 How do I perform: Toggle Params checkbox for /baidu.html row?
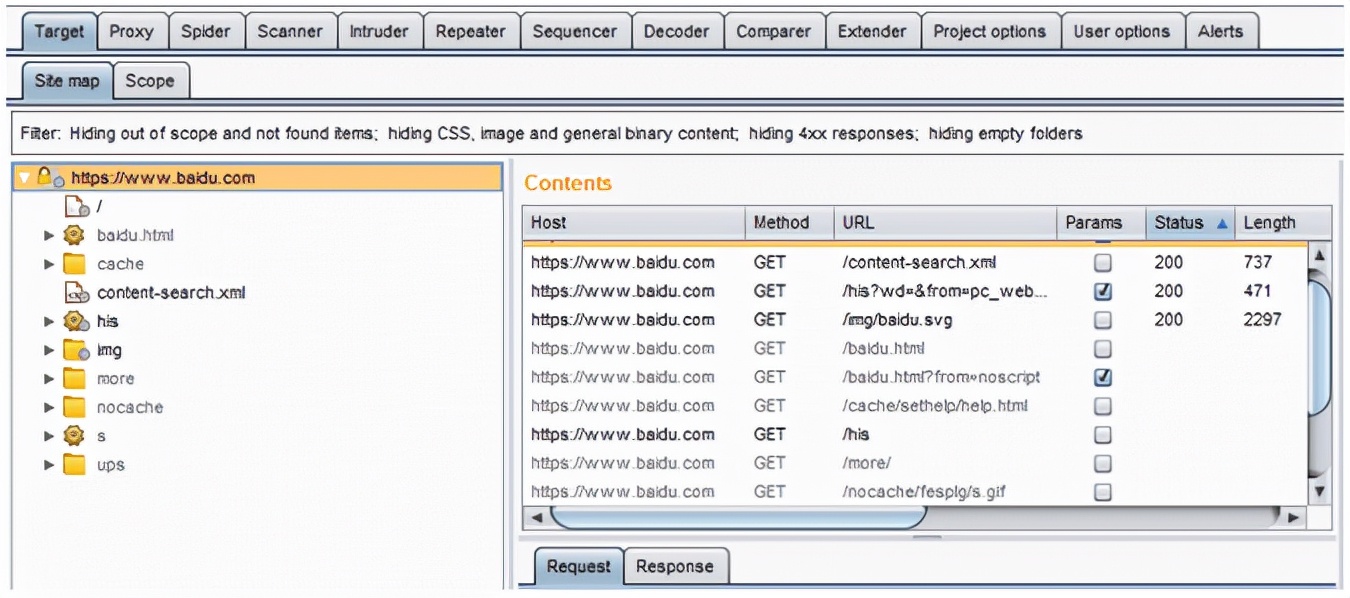[1102, 349]
